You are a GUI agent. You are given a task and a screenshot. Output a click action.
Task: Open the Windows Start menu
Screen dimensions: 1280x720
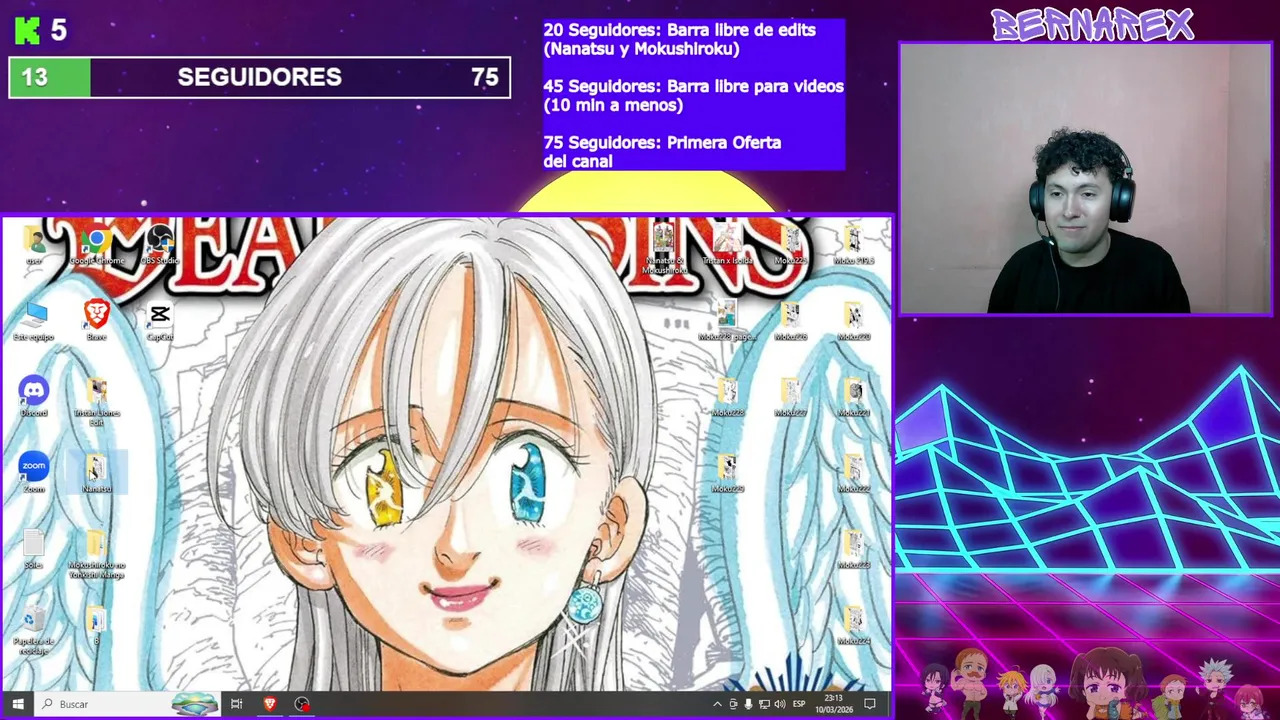pos(17,704)
